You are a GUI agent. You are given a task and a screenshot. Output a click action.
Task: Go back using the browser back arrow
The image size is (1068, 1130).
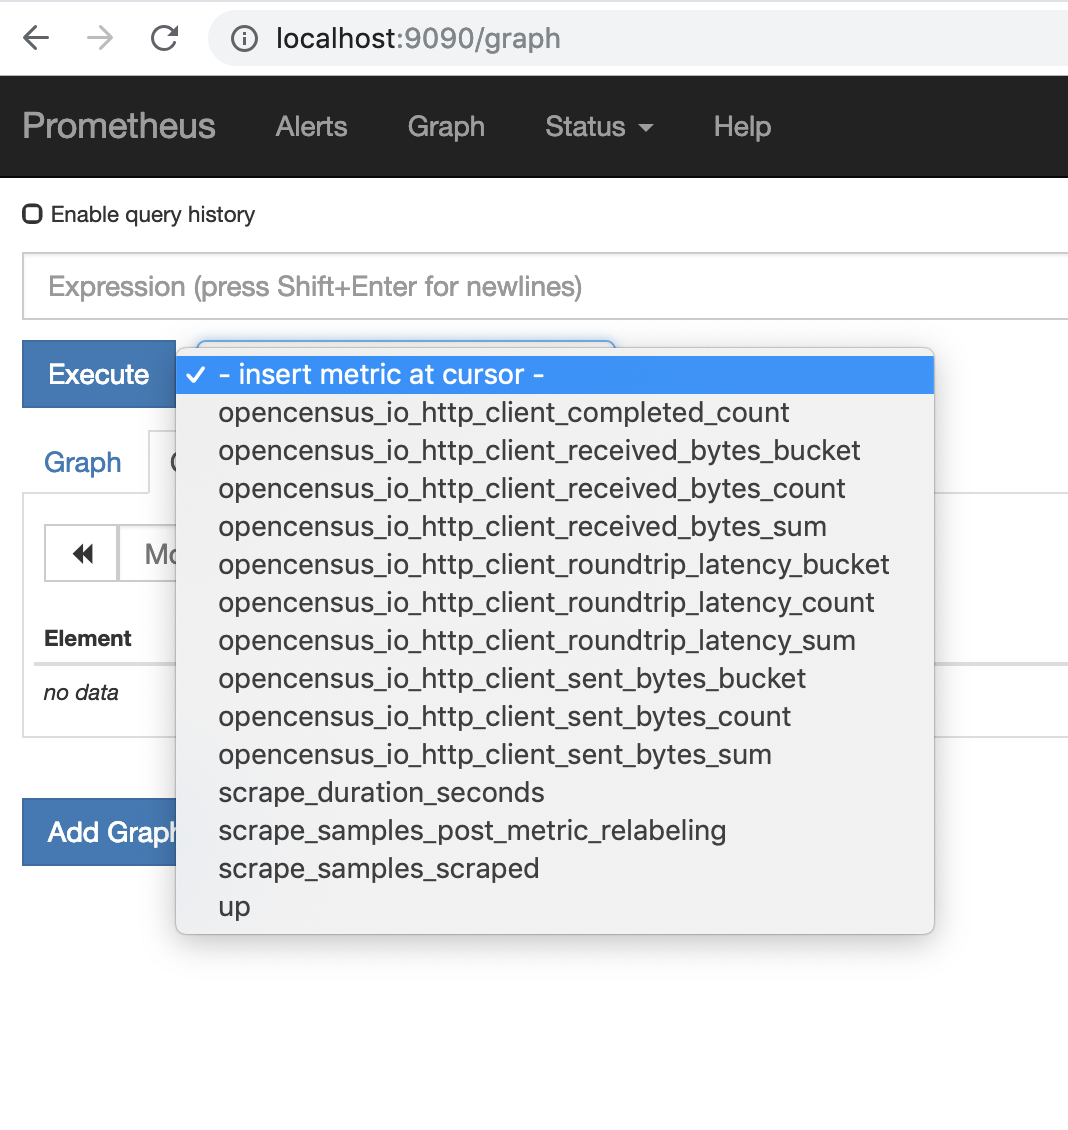click(x=36, y=37)
